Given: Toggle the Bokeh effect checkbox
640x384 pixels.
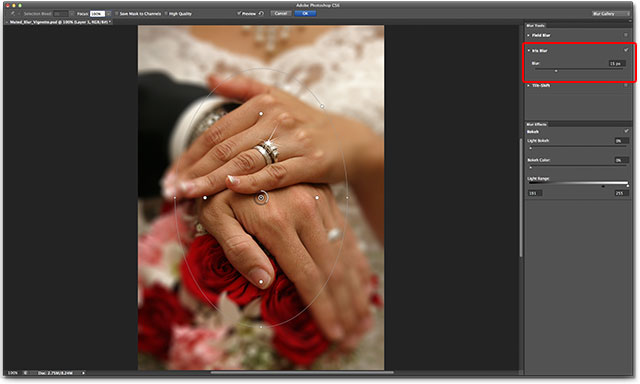Looking at the screenshot, I should click(626, 131).
